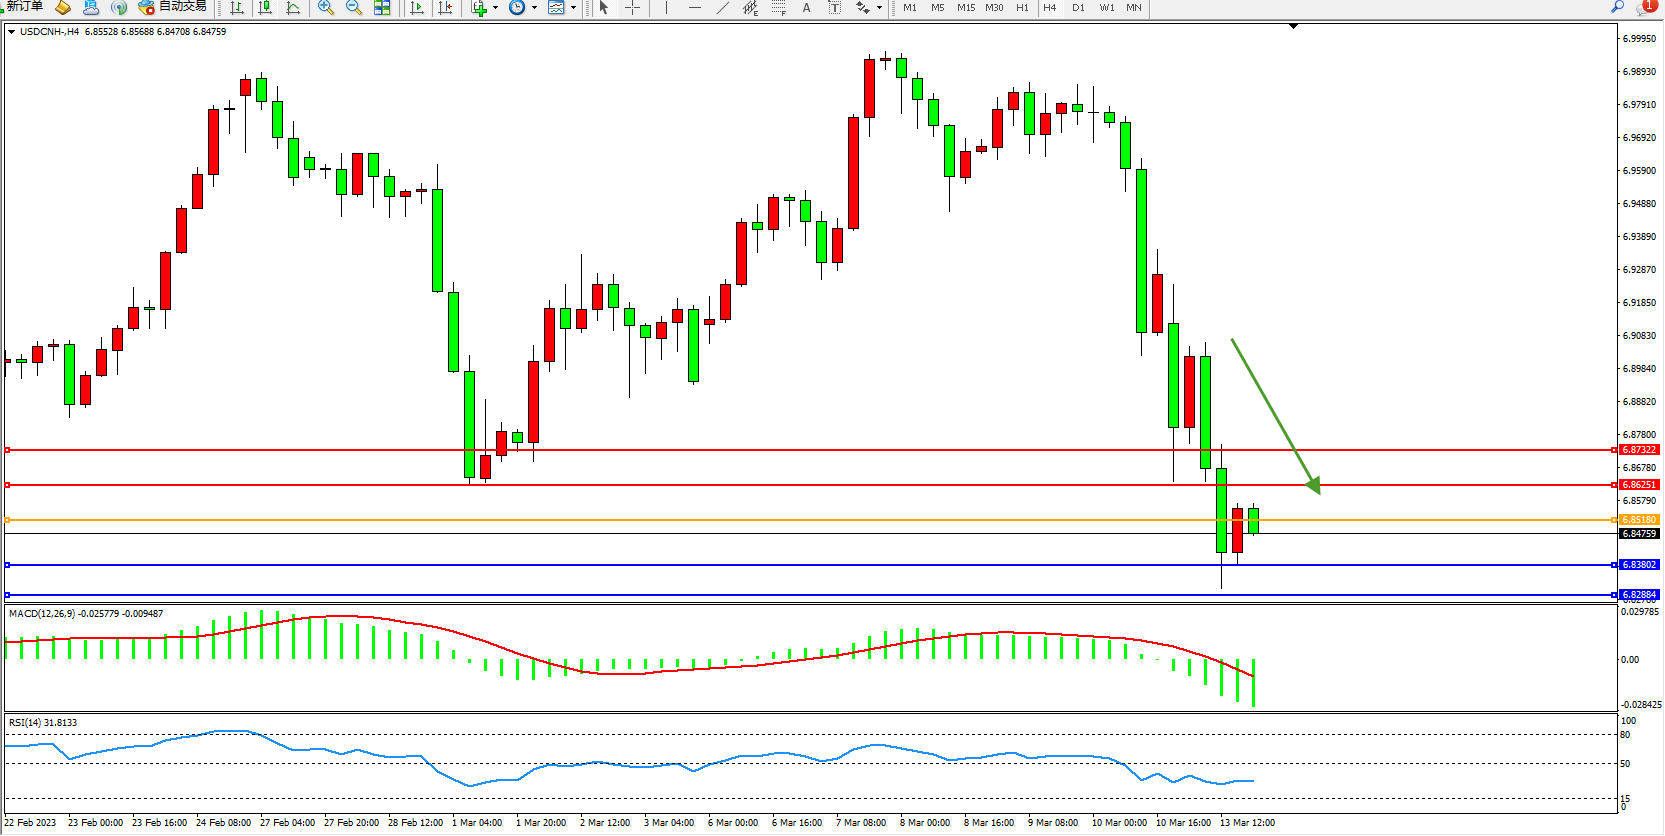1665x836 pixels.
Task: Open search with the magnifier icon
Action: (x=1617, y=7)
